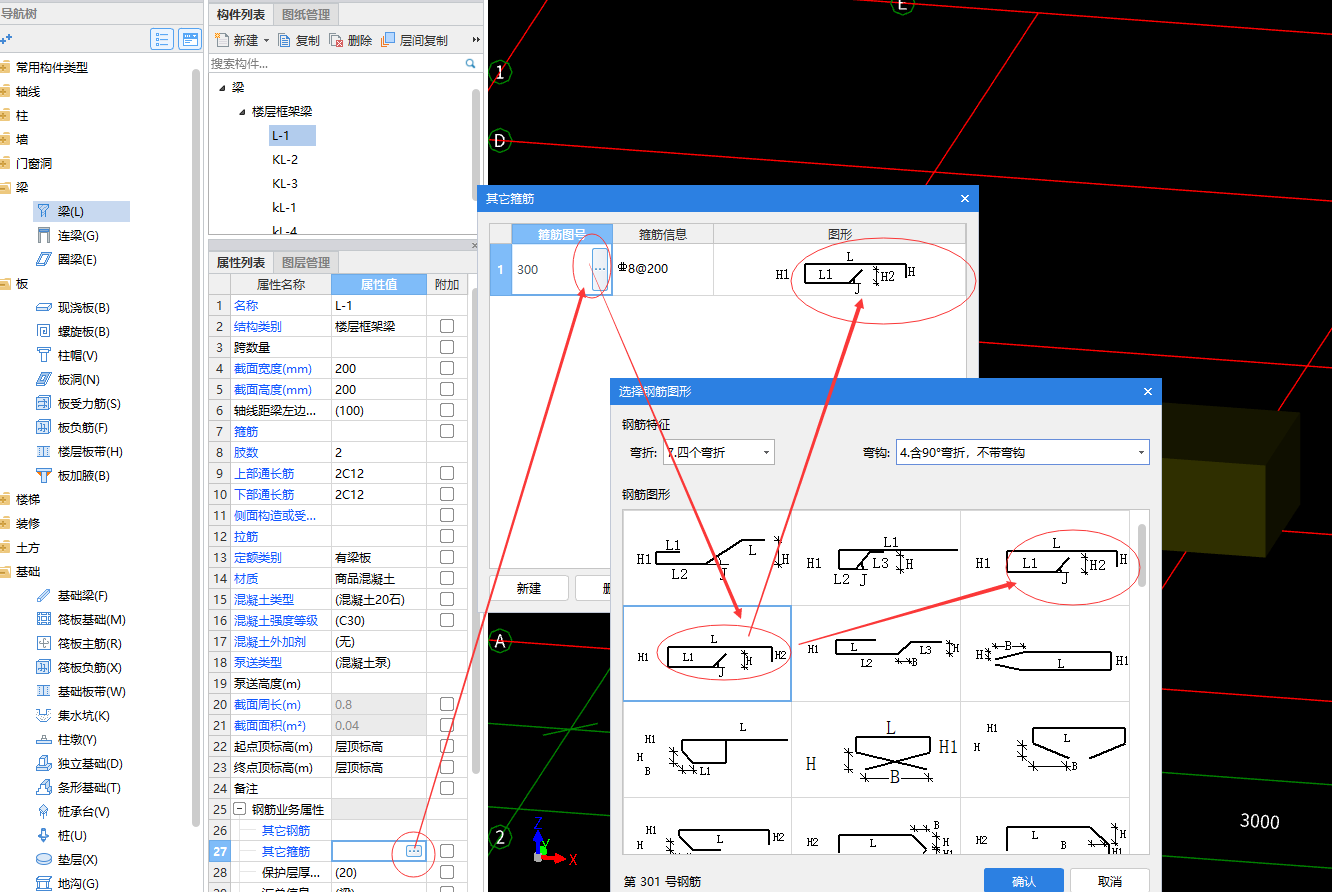The width and height of the screenshot is (1332, 892).
Task: Select 桩(U) pile component
Action: click(x=72, y=835)
